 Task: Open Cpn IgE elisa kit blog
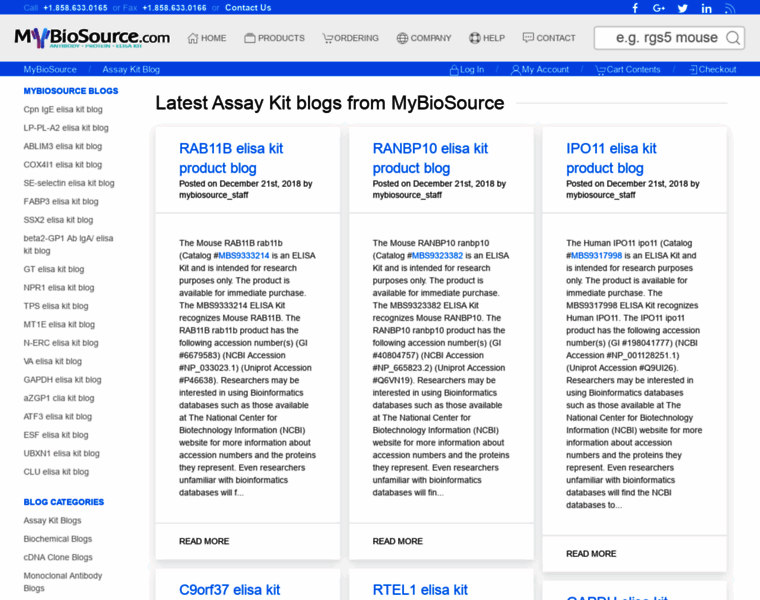(x=63, y=109)
